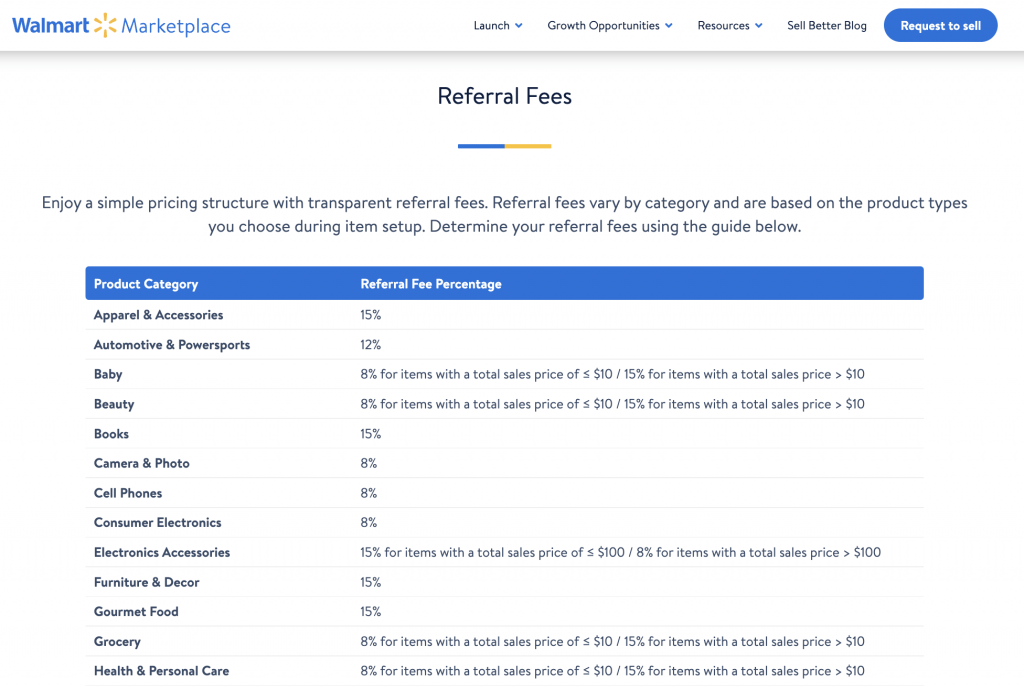Screen dimensions: 1024x690
Task: Select the Consumer Electronics row
Action: [x=157, y=522]
